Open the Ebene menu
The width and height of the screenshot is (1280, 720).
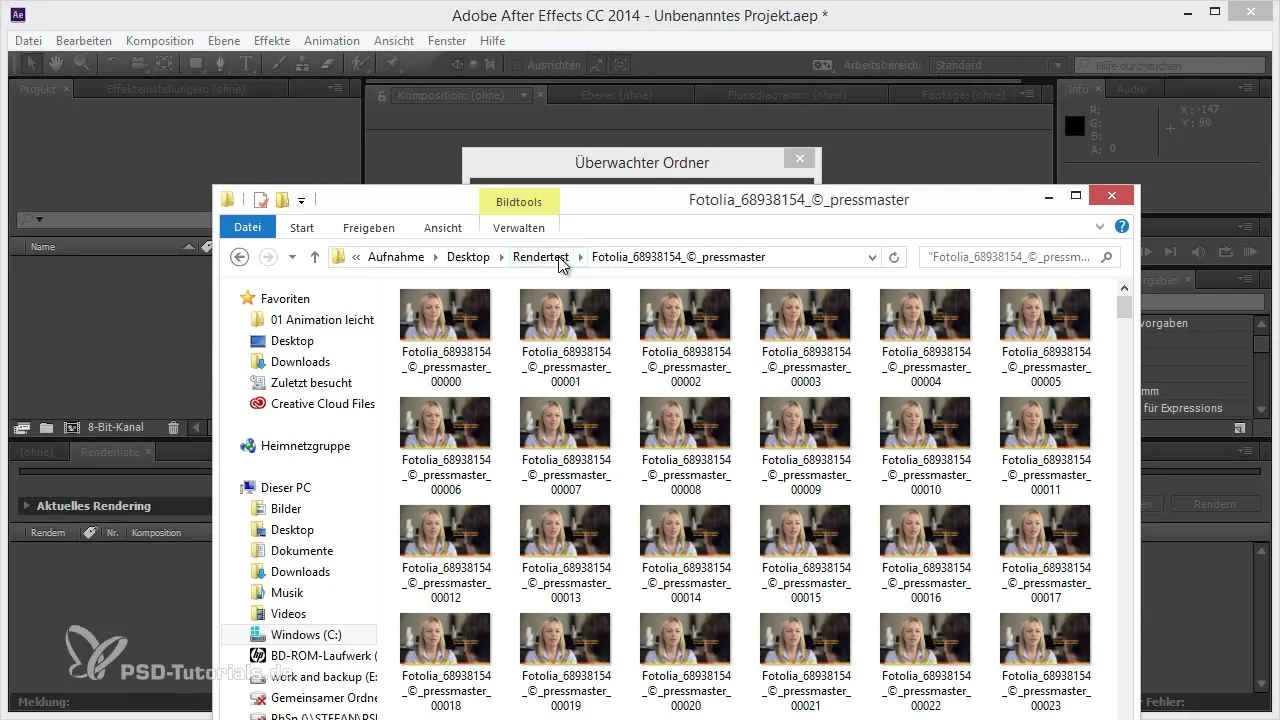[x=225, y=41]
